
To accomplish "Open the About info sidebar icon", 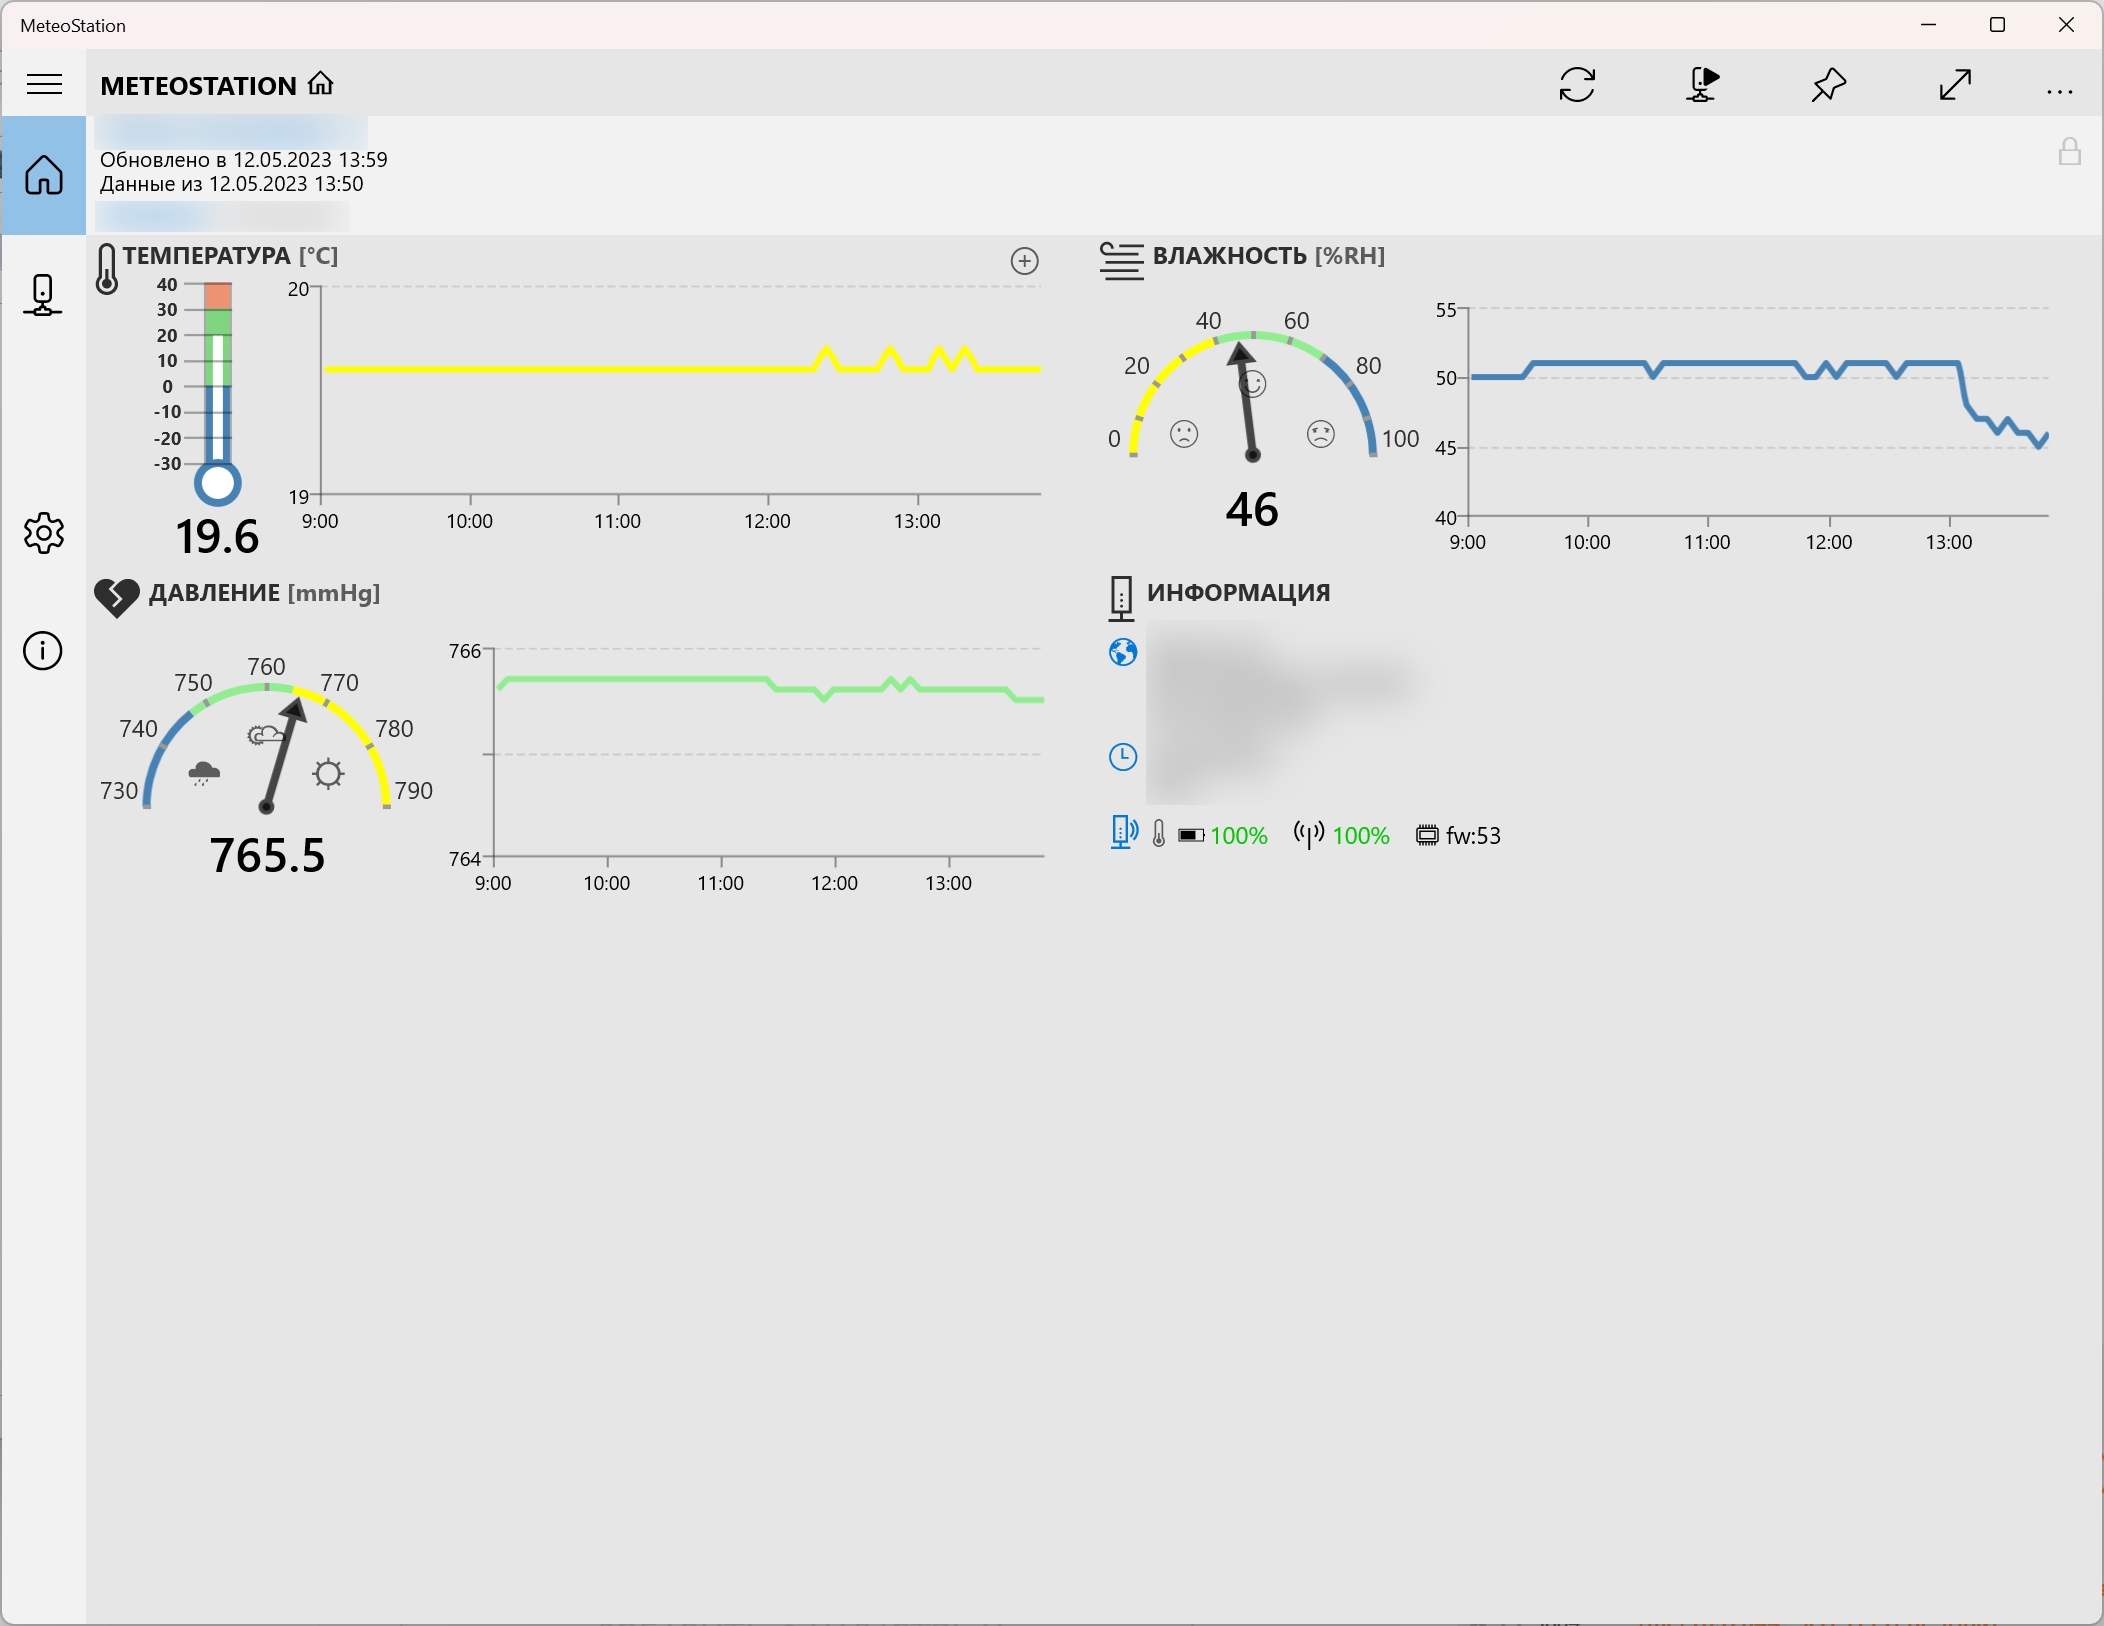I will click(43, 651).
